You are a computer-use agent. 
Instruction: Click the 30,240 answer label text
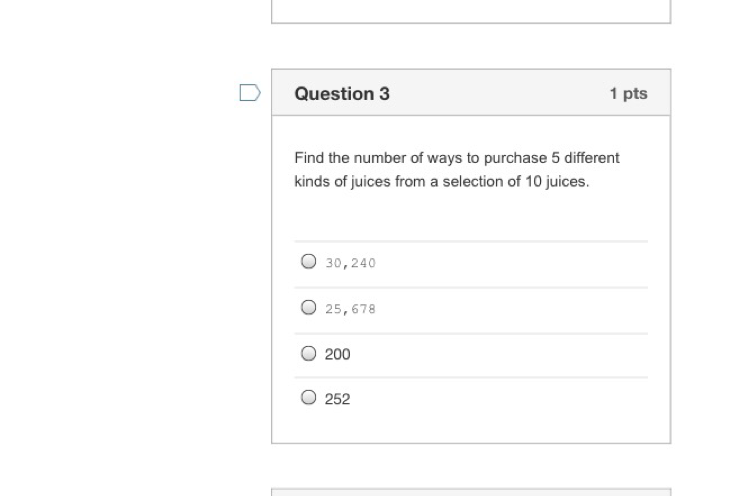(350, 263)
